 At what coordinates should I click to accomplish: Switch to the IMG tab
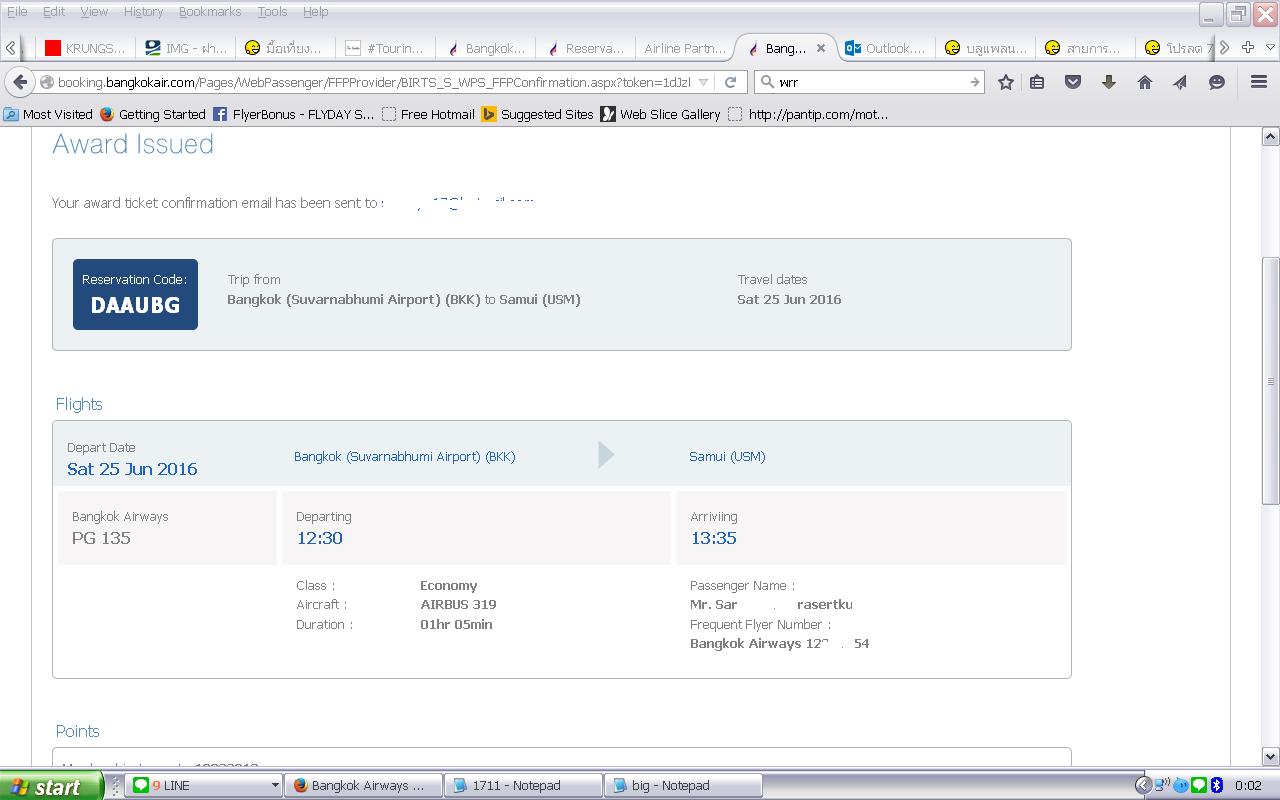185,47
